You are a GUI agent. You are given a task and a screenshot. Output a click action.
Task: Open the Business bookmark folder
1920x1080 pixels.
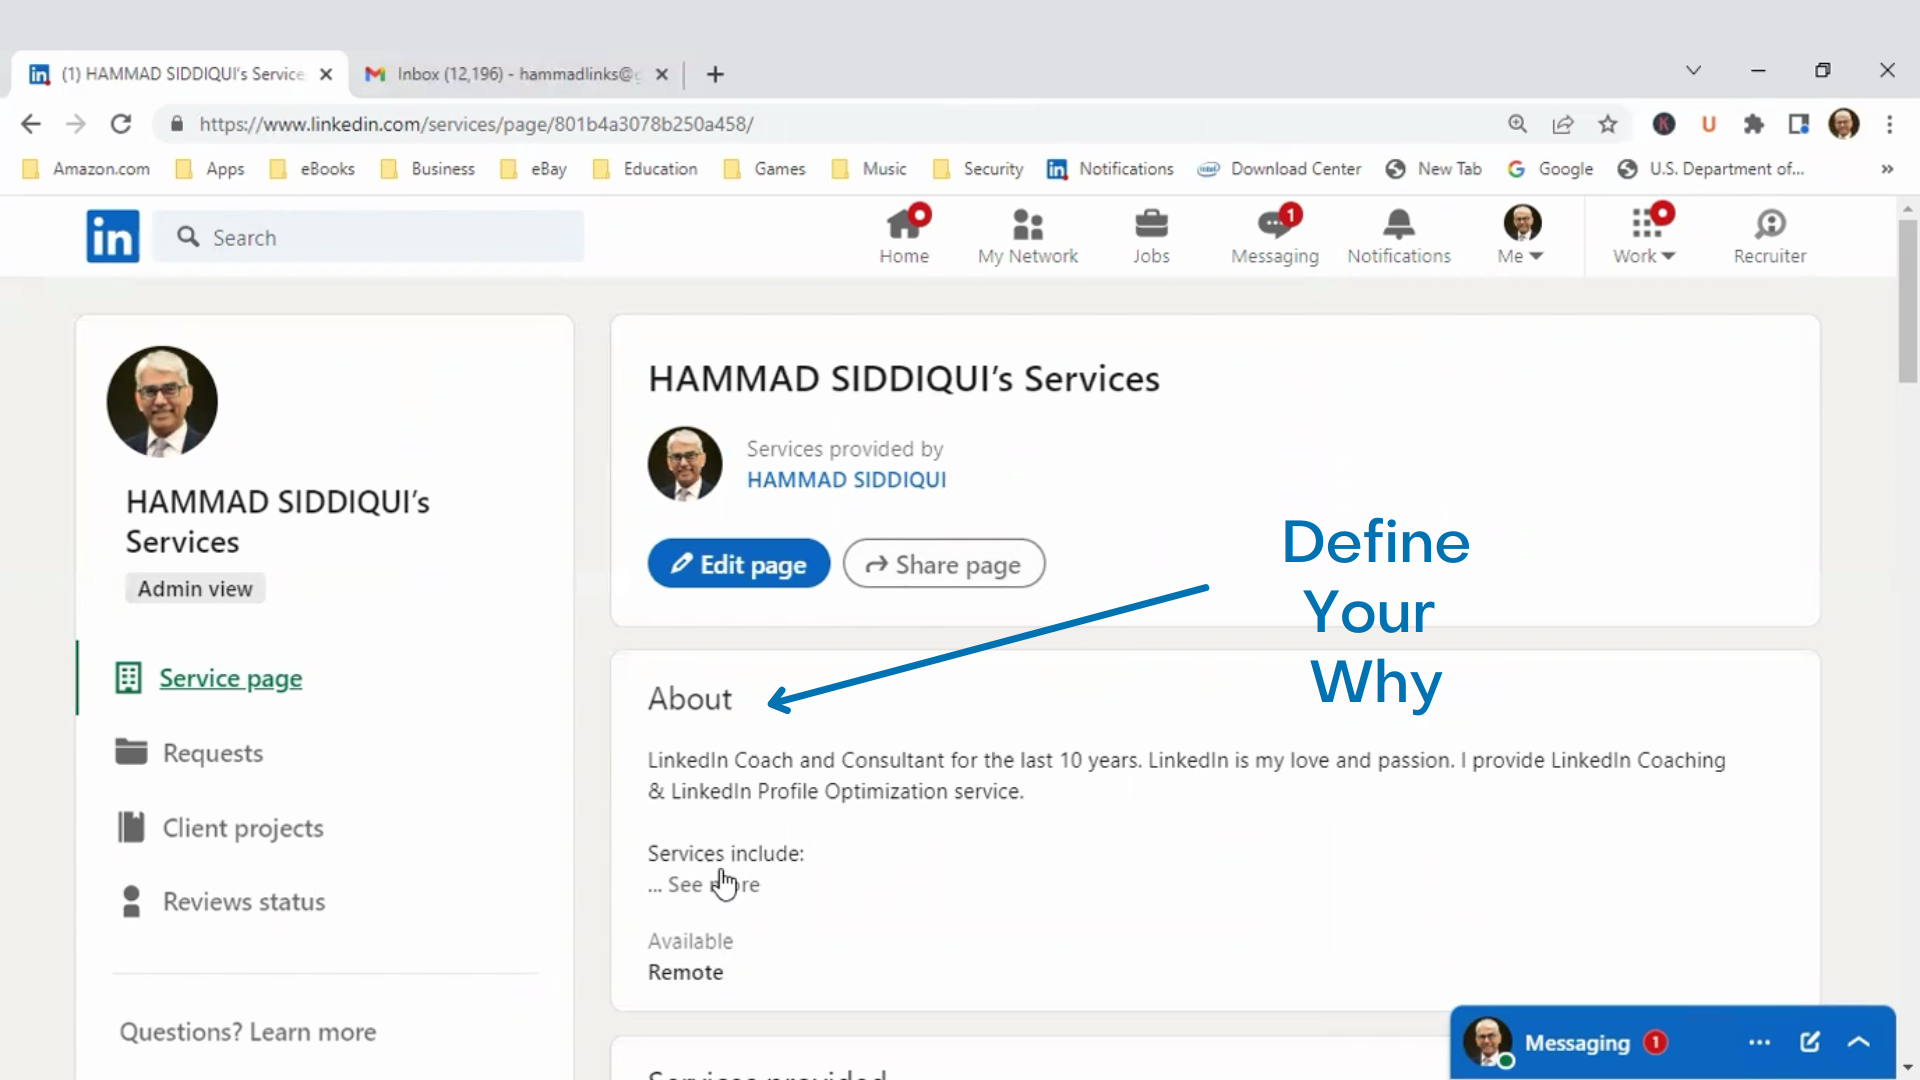(x=427, y=169)
